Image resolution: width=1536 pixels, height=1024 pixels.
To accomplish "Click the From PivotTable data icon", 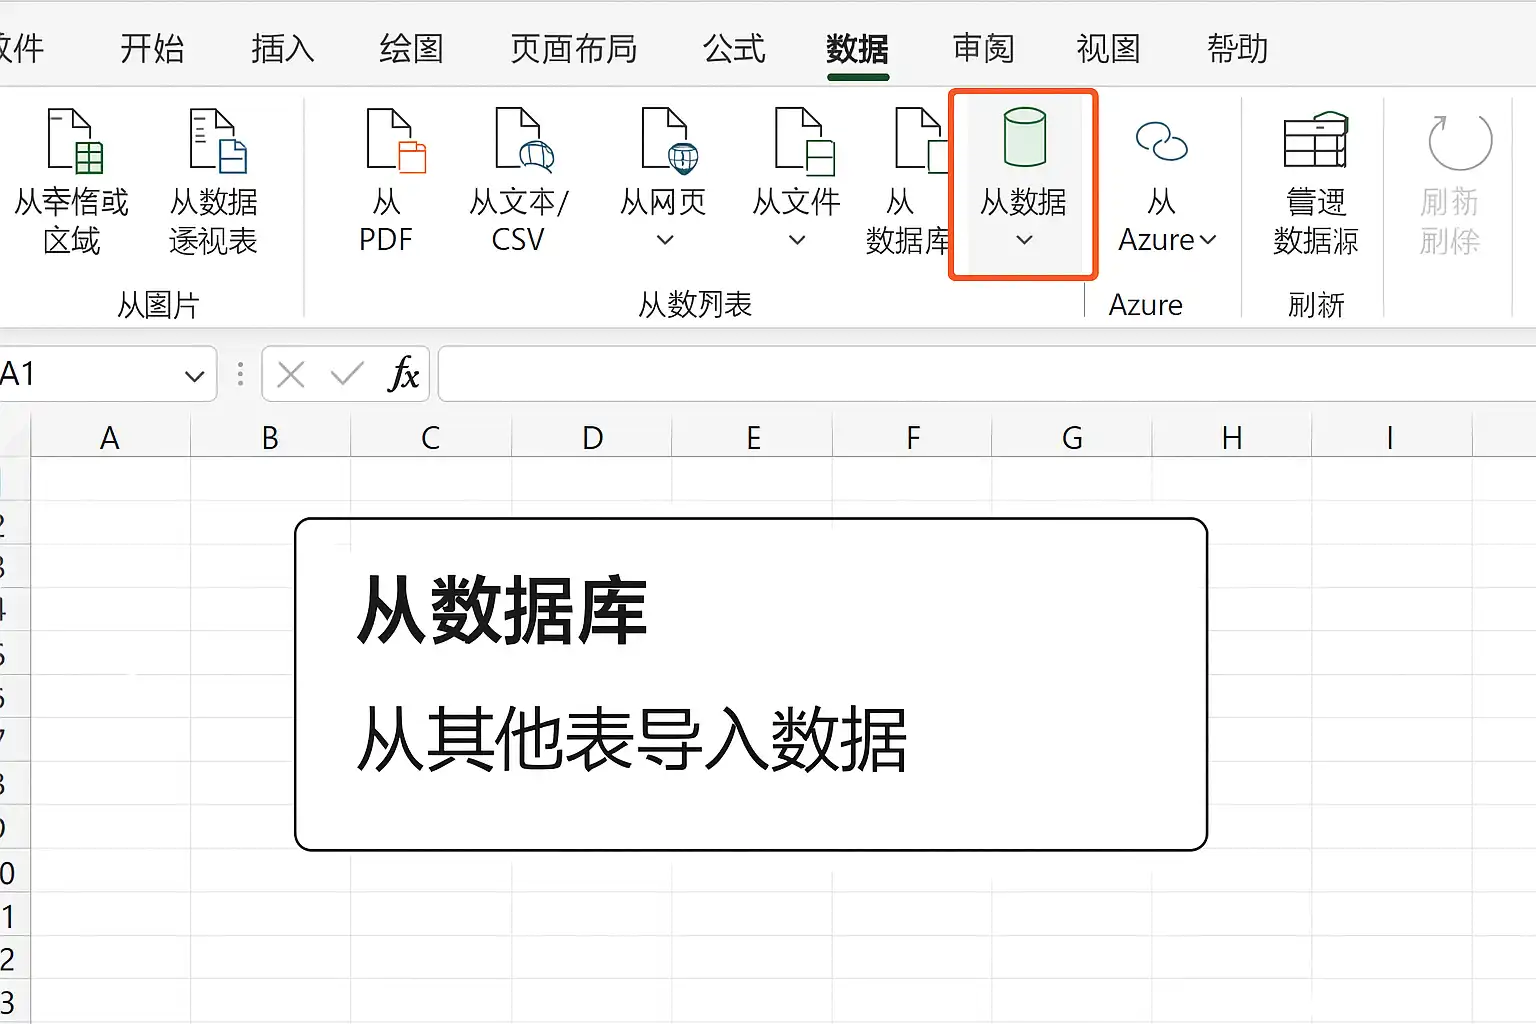I will (218, 141).
